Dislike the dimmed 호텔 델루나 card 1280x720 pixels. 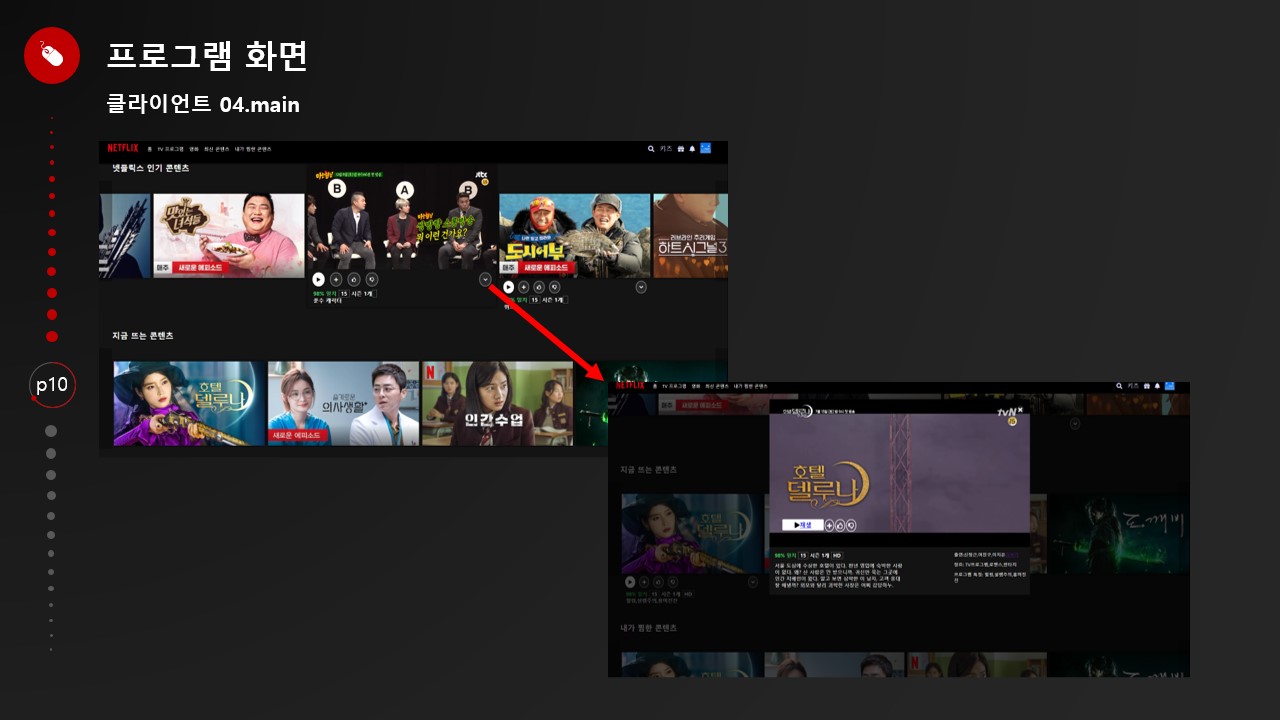[x=671, y=581]
